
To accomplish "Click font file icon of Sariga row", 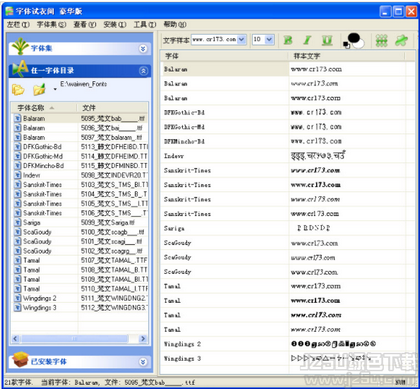I will [x=18, y=222].
